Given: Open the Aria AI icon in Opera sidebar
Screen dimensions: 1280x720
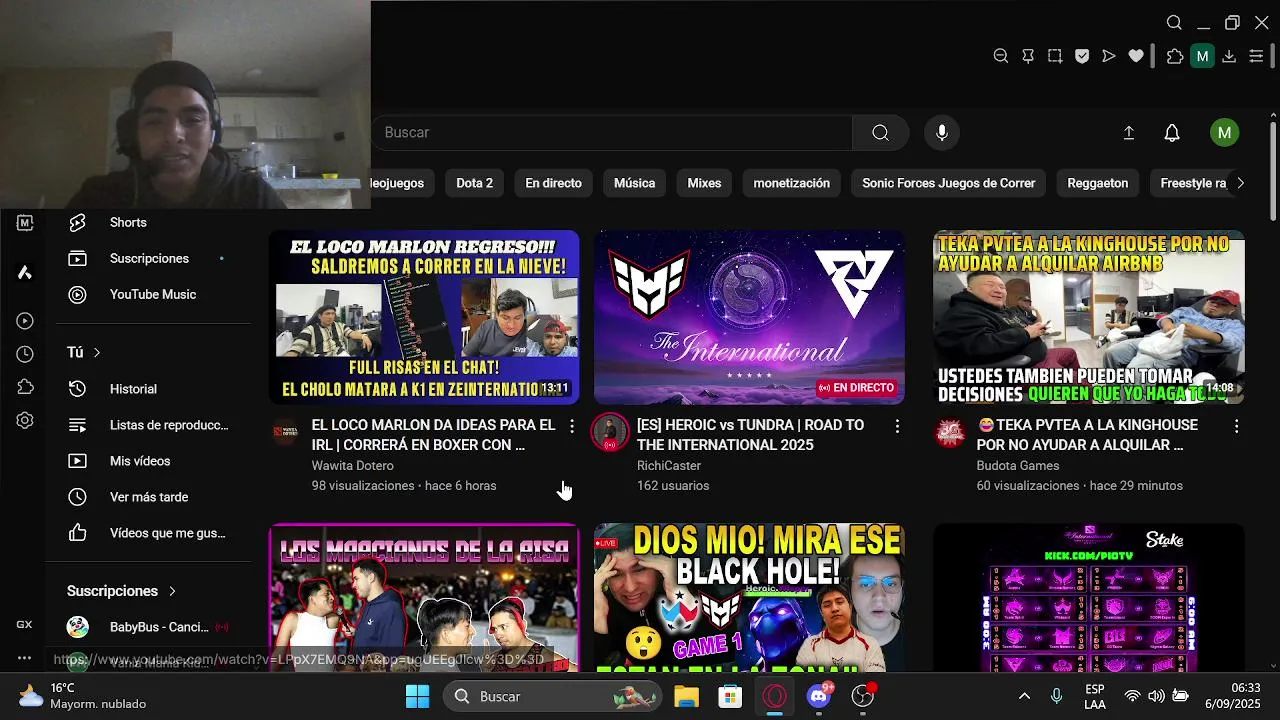Looking at the screenshot, I should (25, 272).
